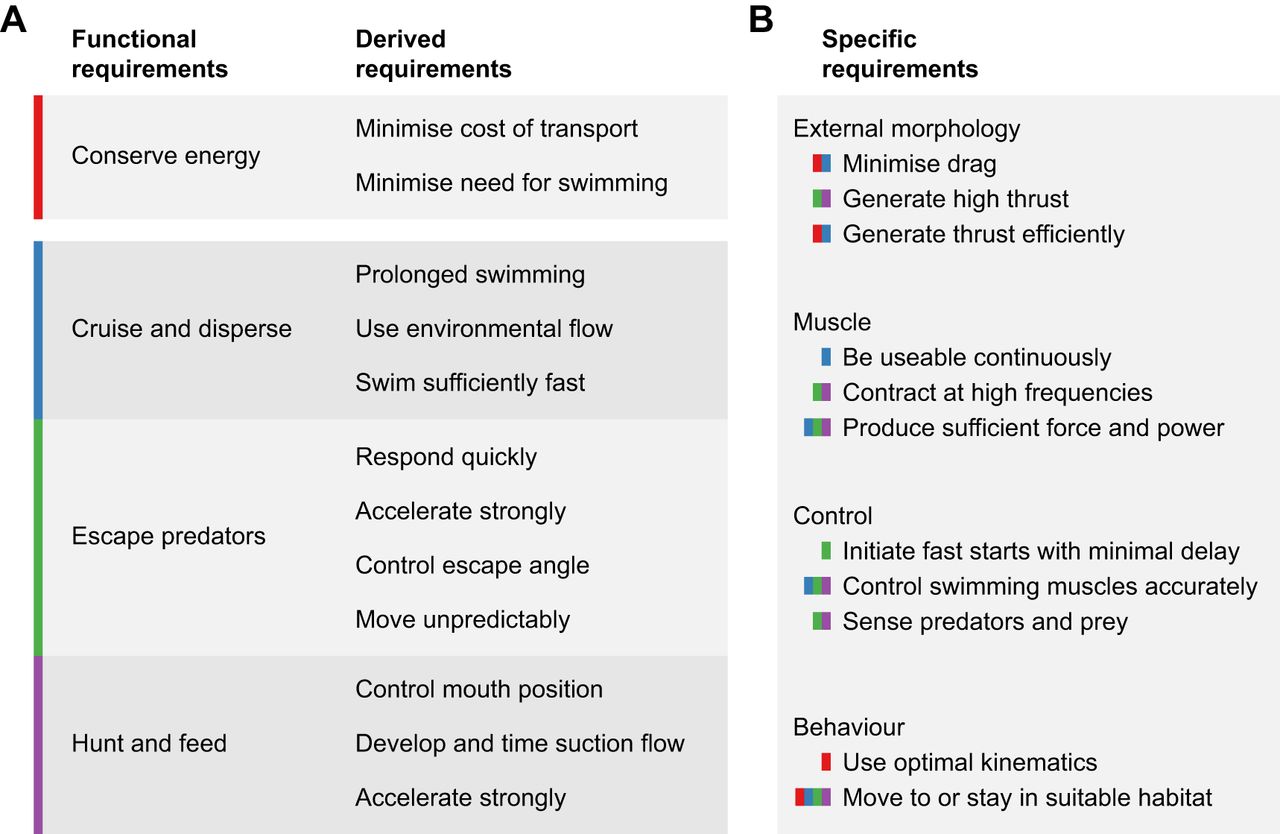Click the four-color marker before Move to or stay
Screen dimensions: 1280x834
tap(813, 797)
